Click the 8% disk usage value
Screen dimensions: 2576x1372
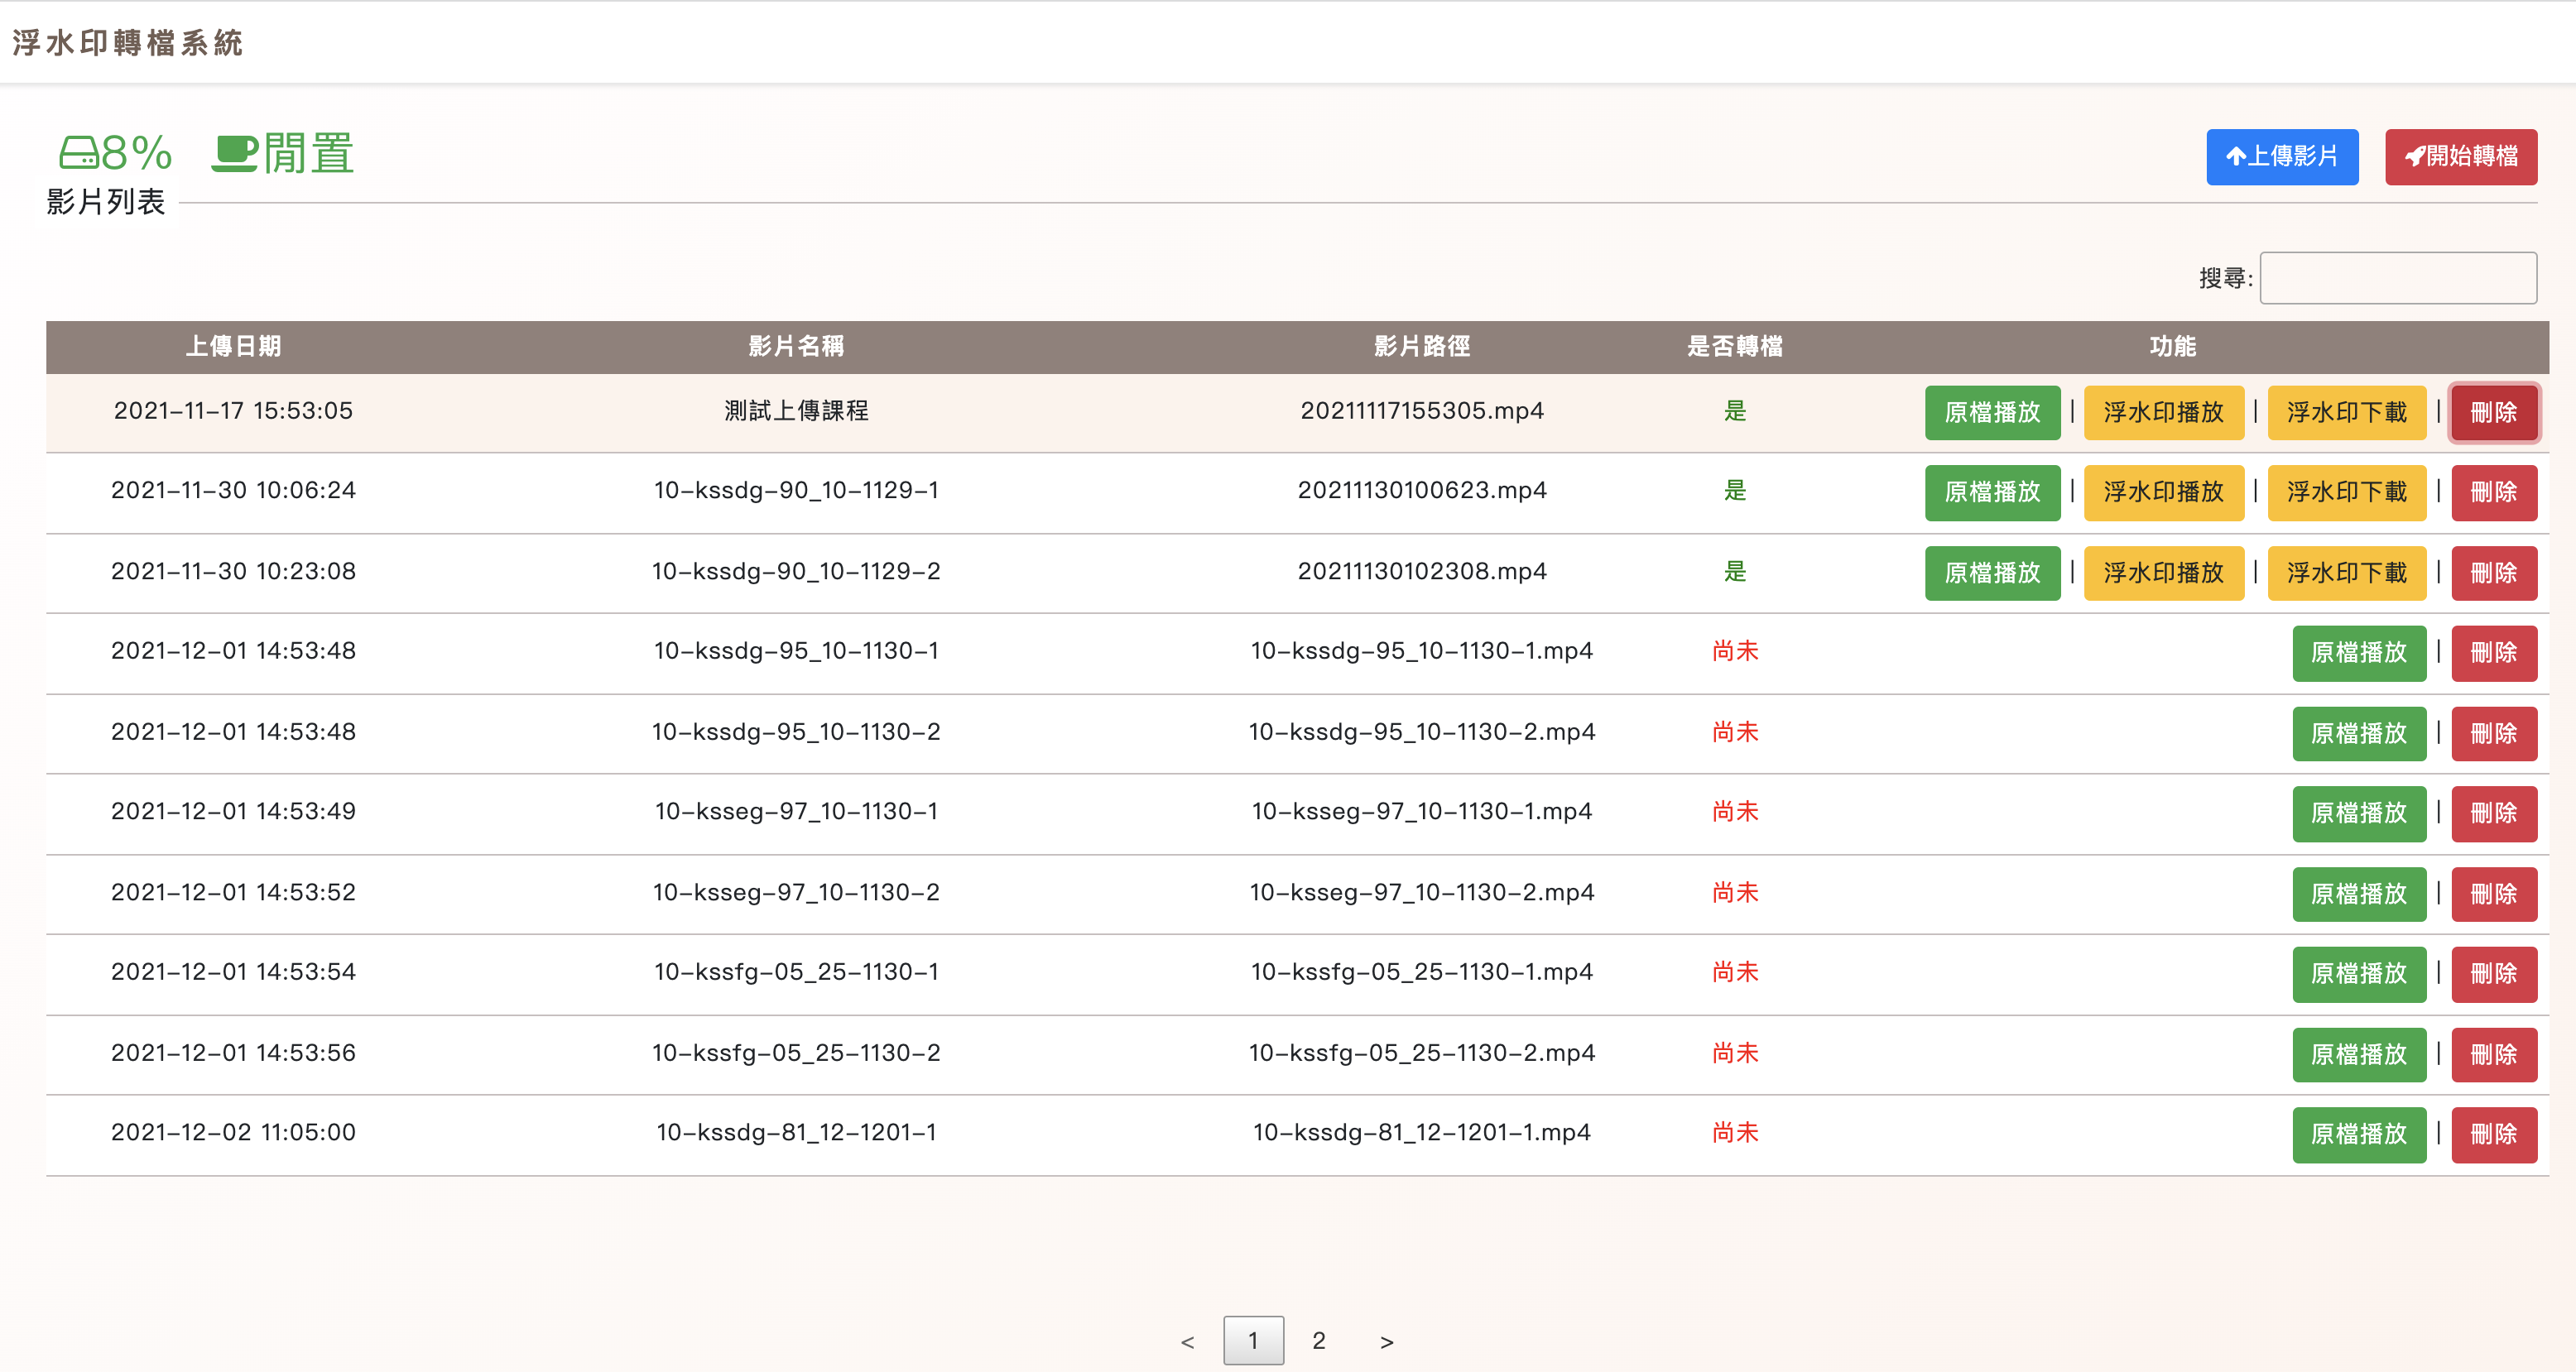point(137,154)
